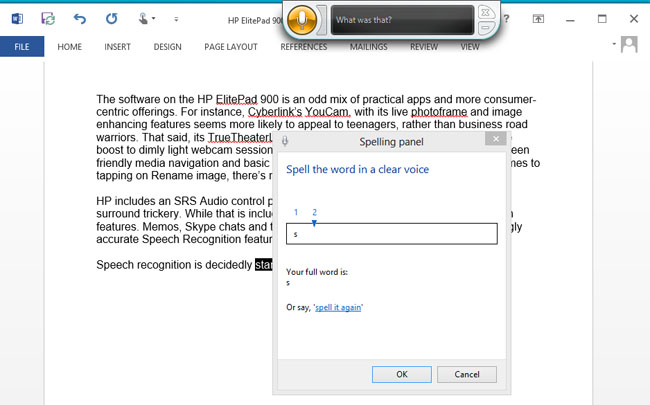Switch to the REVIEW tab
The image size is (650, 405).
(x=424, y=47)
